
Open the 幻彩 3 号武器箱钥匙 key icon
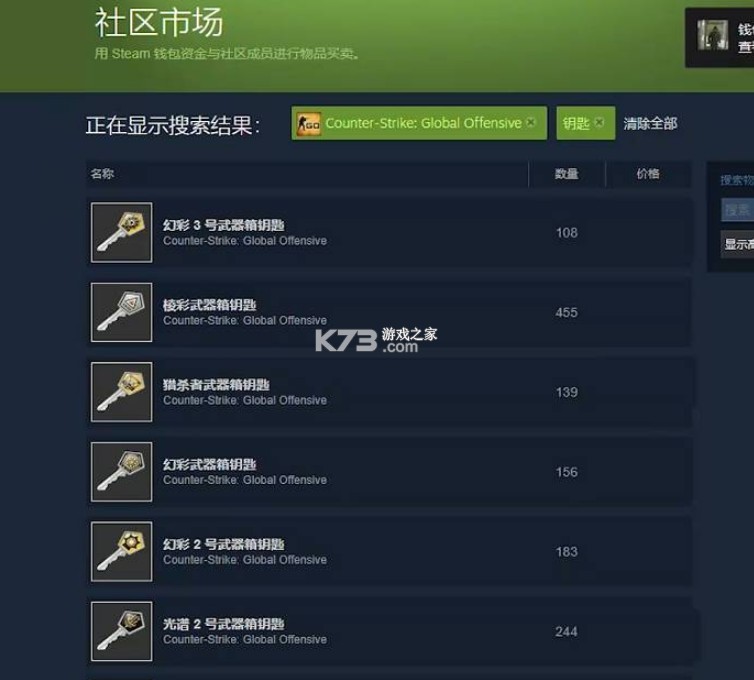[122, 232]
